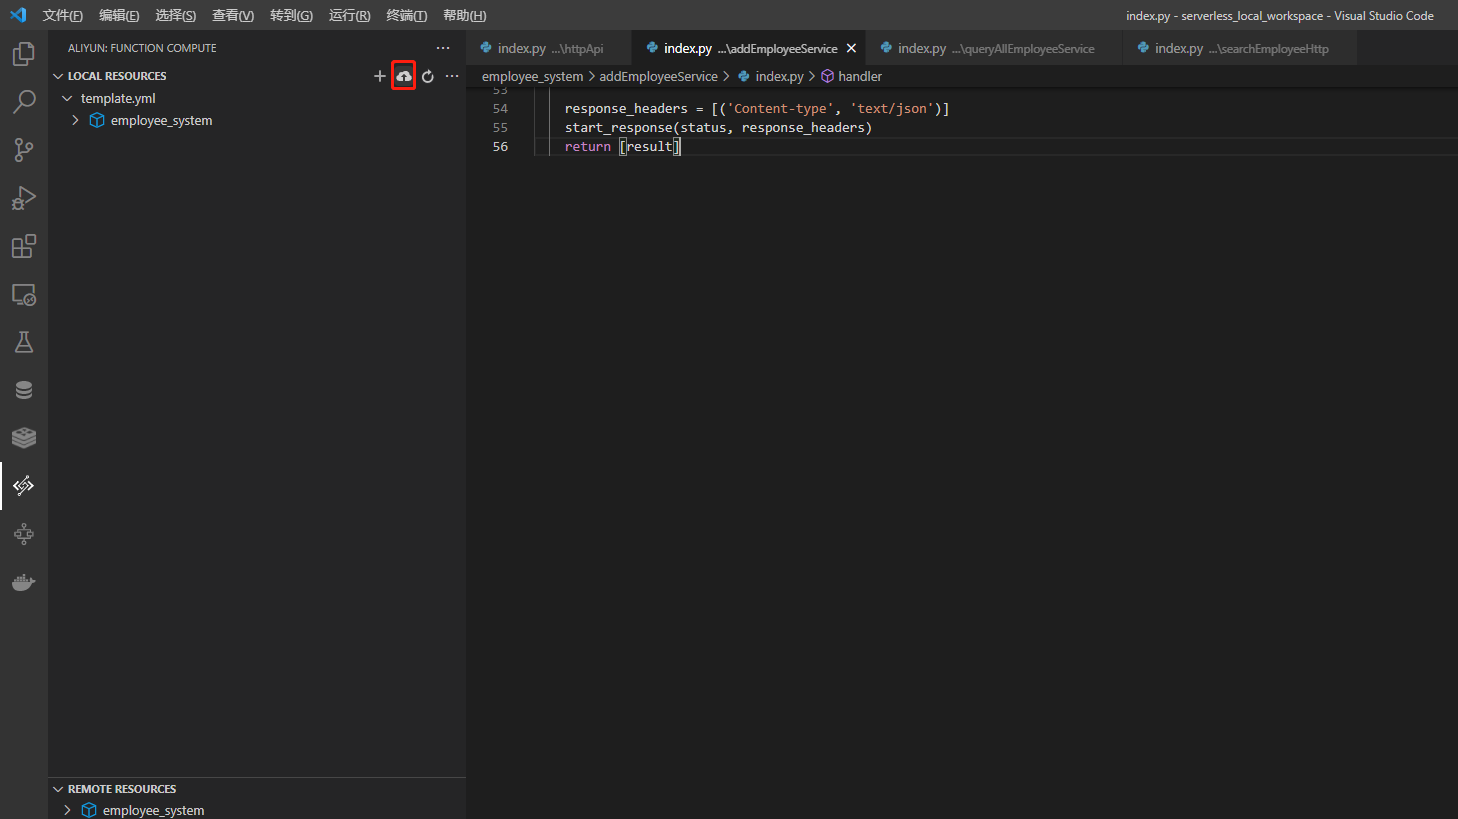Place cursor on start_response call line
The height and width of the screenshot is (819, 1458).
click(x=718, y=127)
